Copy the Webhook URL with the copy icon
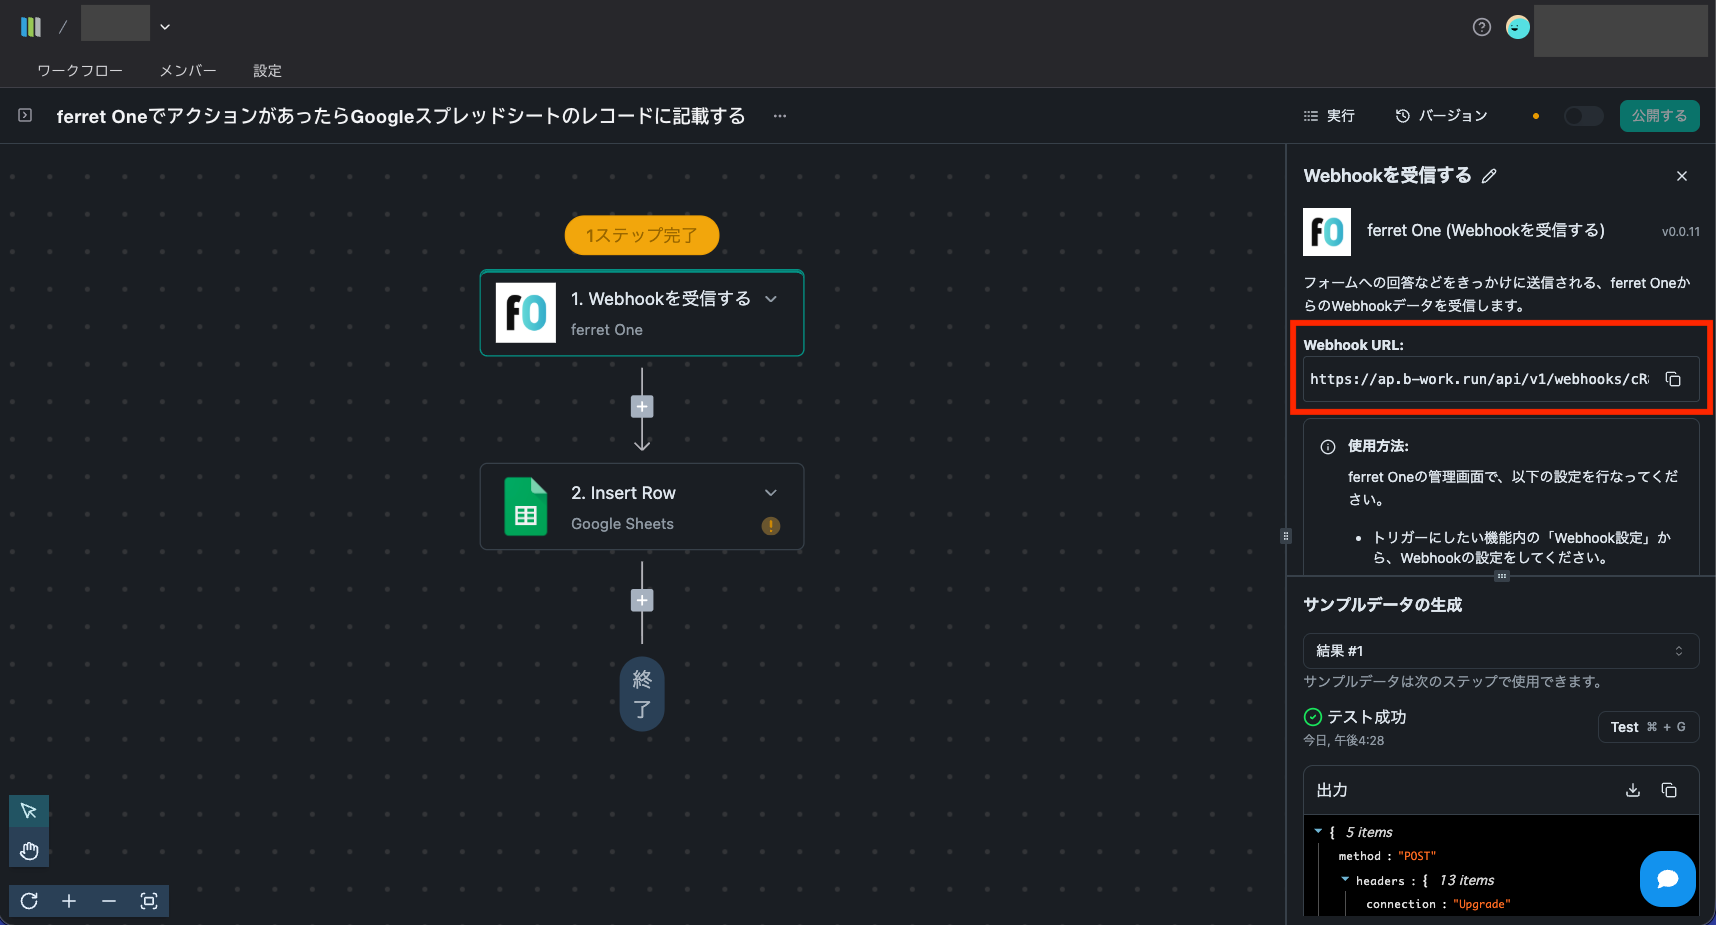This screenshot has width=1716, height=925. tap(1673, 379)
